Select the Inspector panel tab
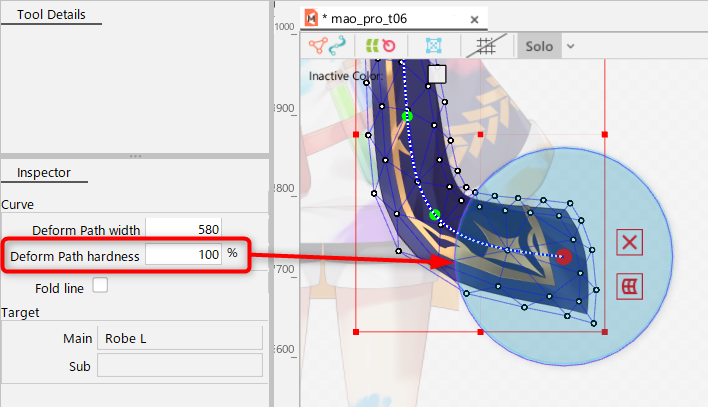Screen dimensions: 708x407 (43, 172)
